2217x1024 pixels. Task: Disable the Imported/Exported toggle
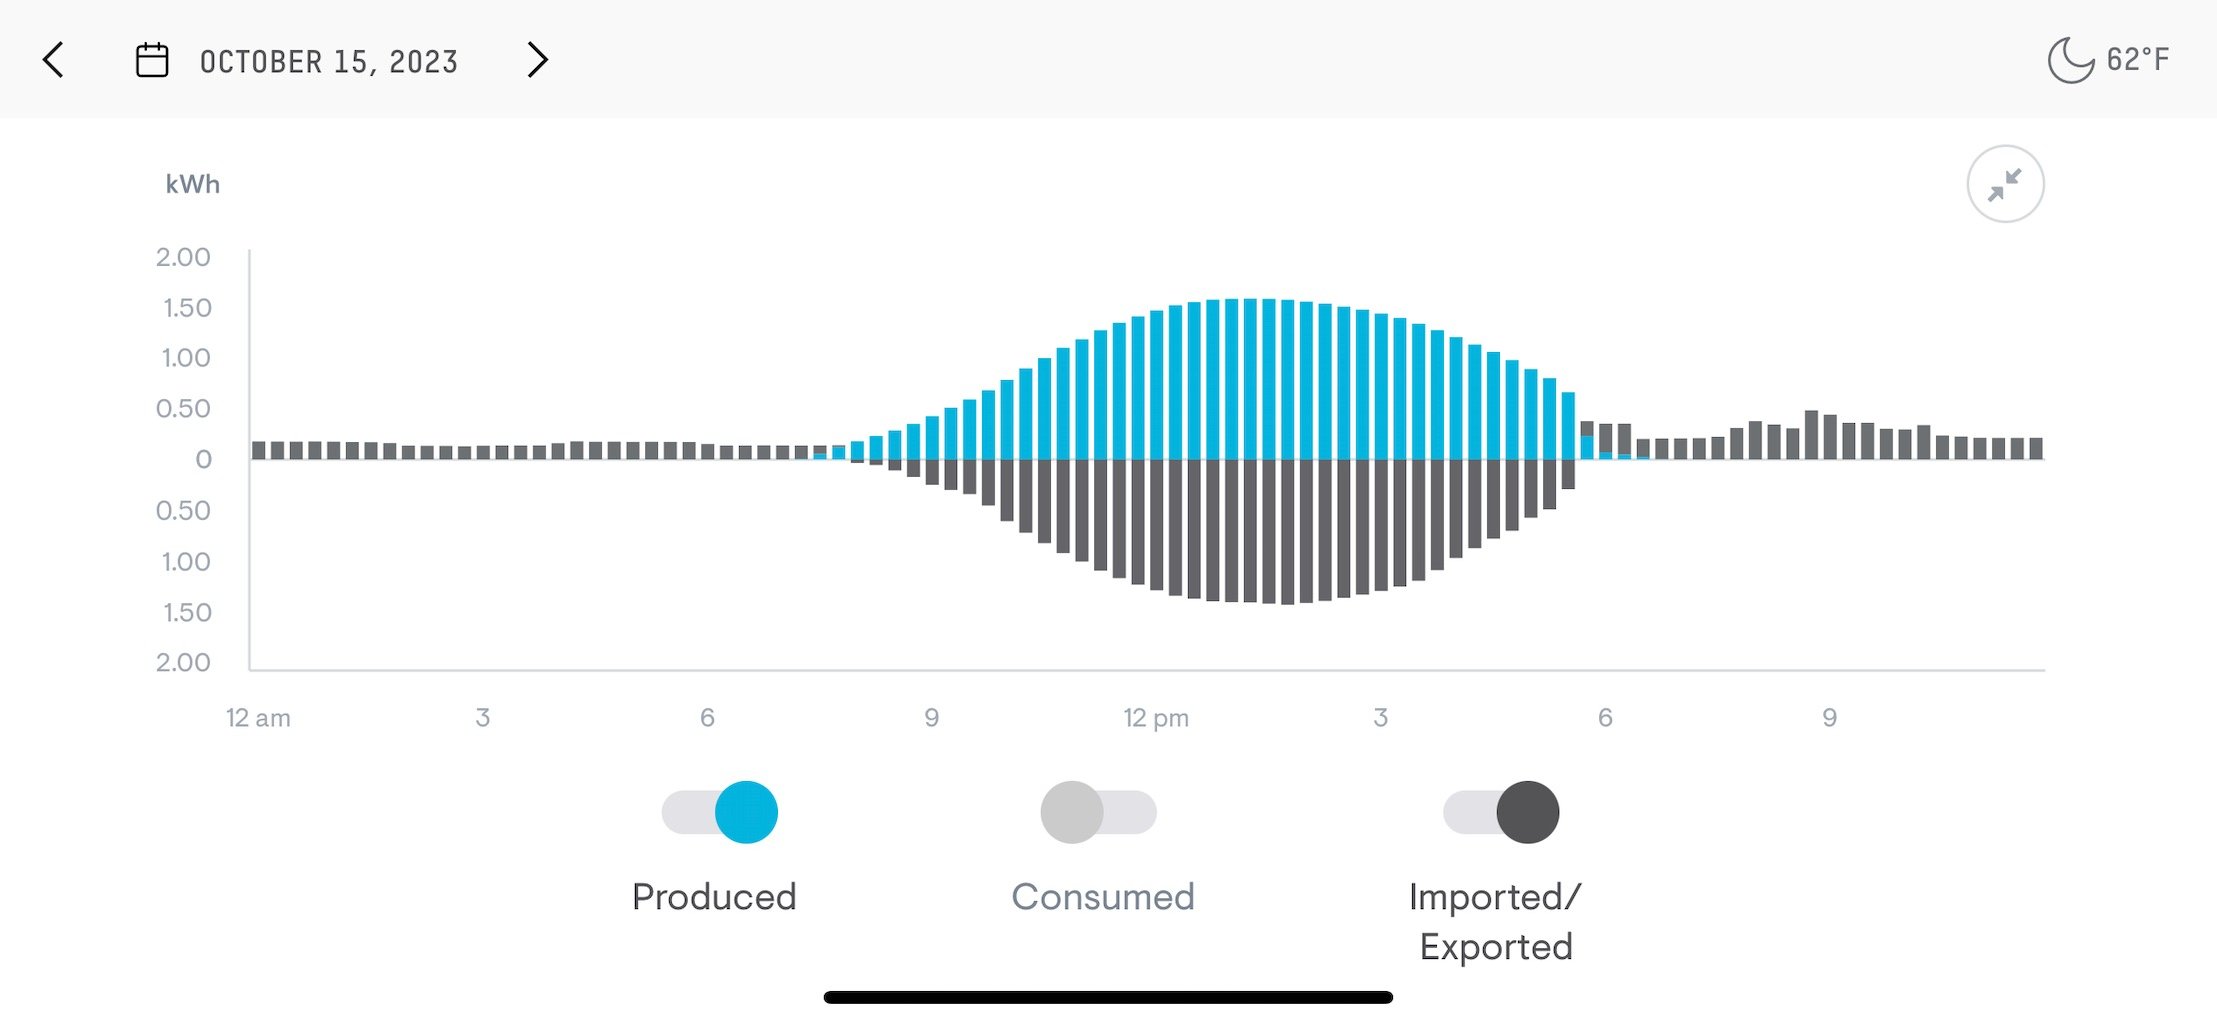point(1501,812)
